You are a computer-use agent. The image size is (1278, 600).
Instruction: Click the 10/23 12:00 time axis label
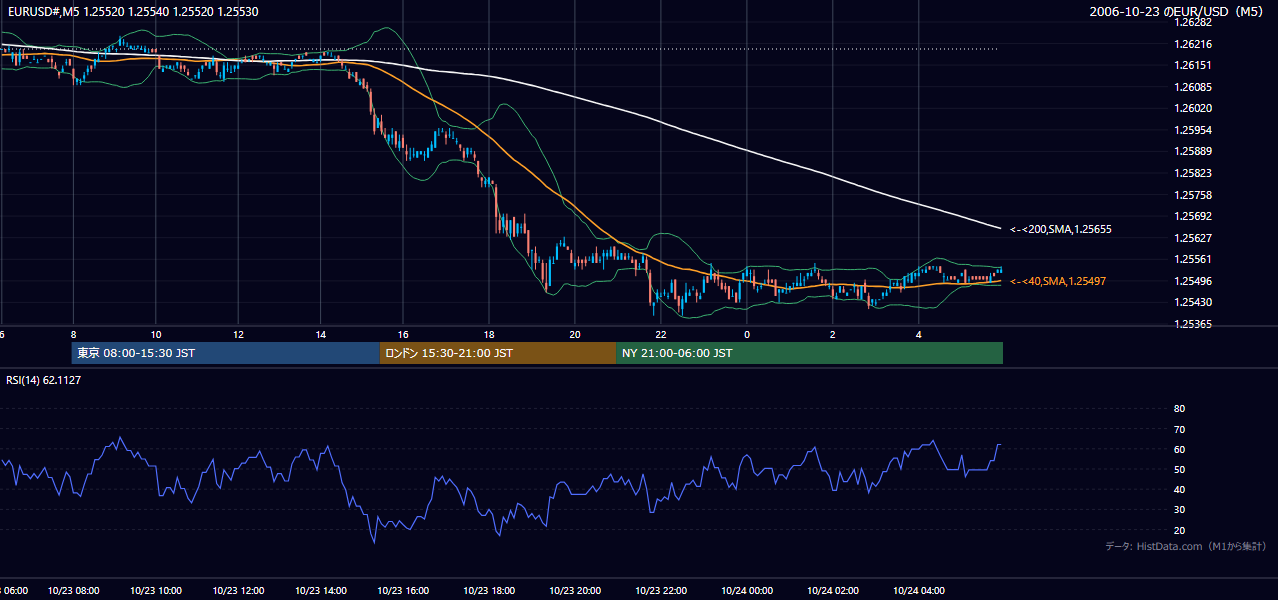point(238,591)
